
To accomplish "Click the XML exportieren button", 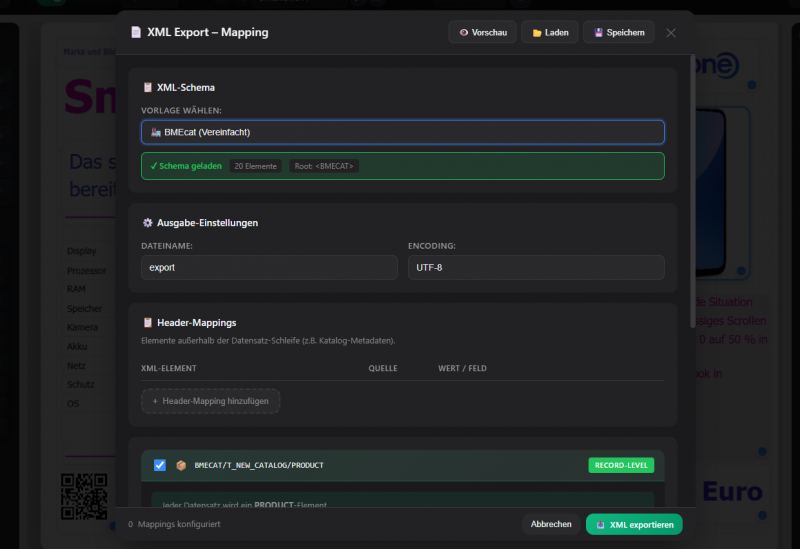I will 634,525.
